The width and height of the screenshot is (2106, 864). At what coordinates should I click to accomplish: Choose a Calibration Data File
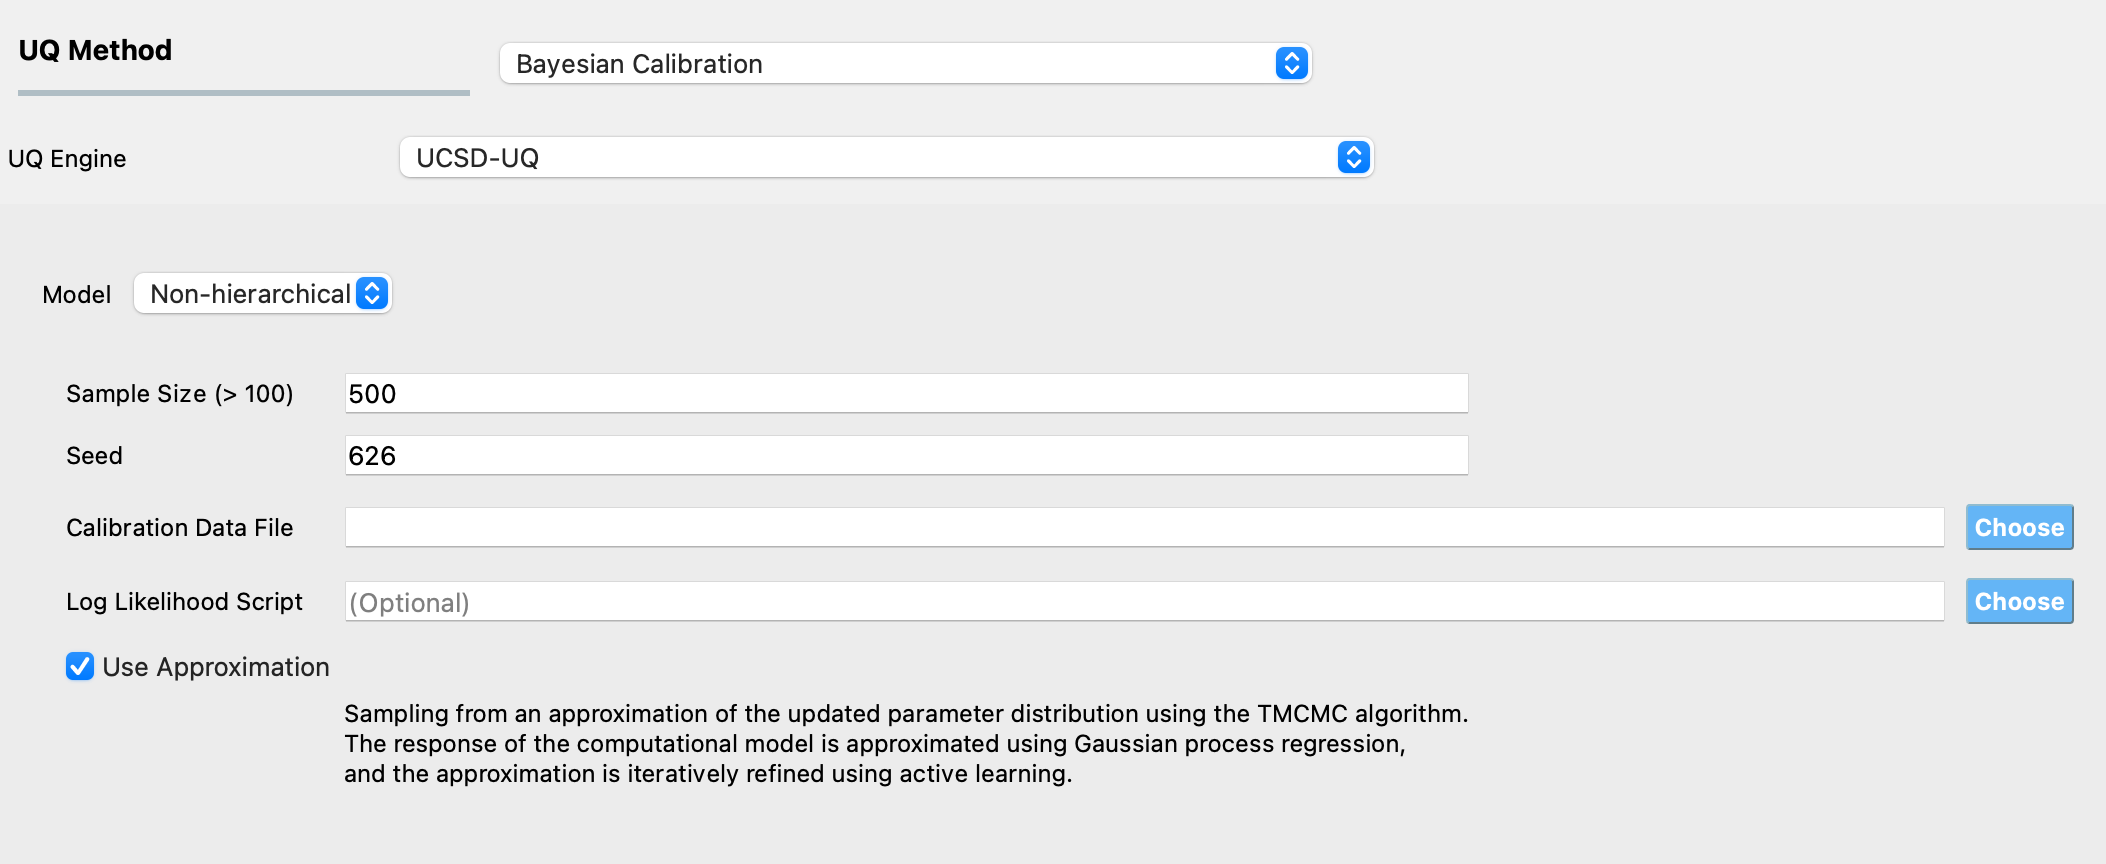(x=2019, y=527)
